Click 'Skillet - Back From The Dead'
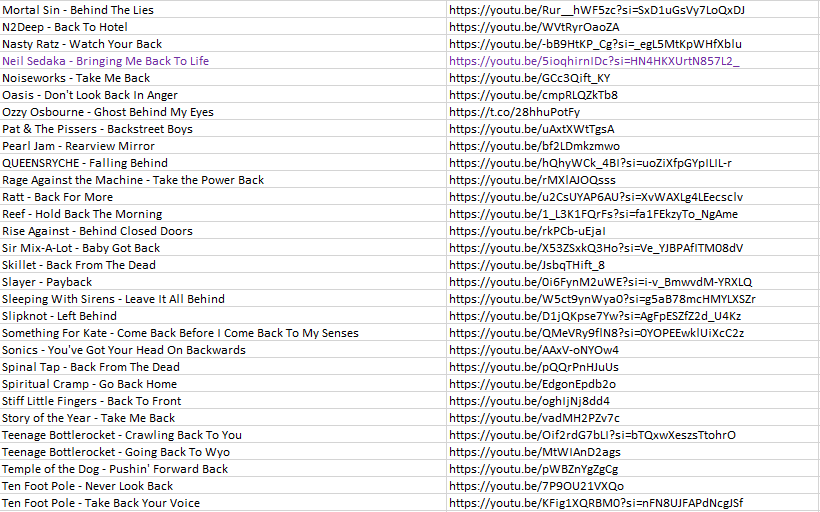This screenshot has width=820, height=512. click(223, 265)
